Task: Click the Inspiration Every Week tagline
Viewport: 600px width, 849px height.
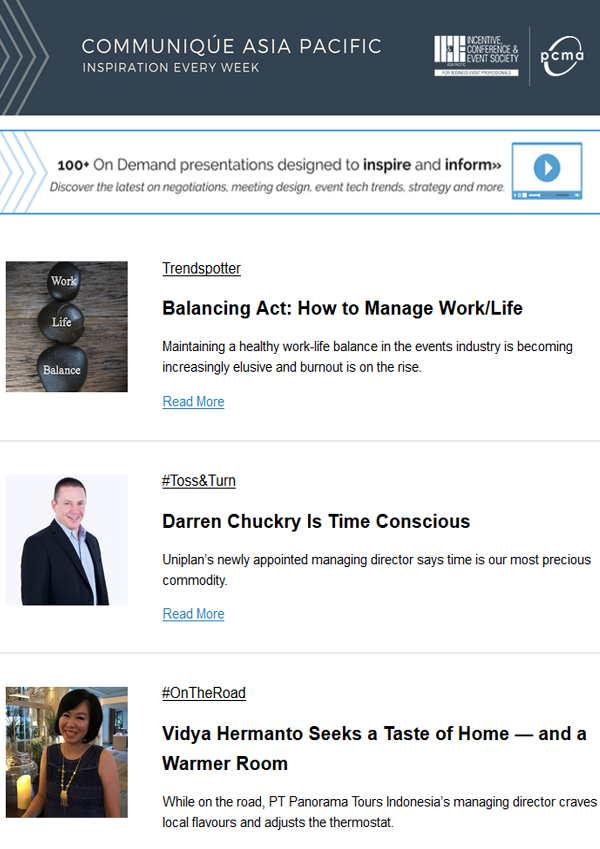Action: tap(171, 68)
